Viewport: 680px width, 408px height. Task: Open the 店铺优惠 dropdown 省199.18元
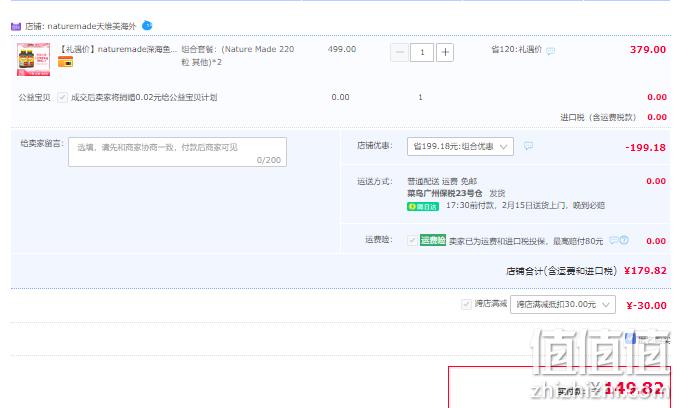pos(460,147)
